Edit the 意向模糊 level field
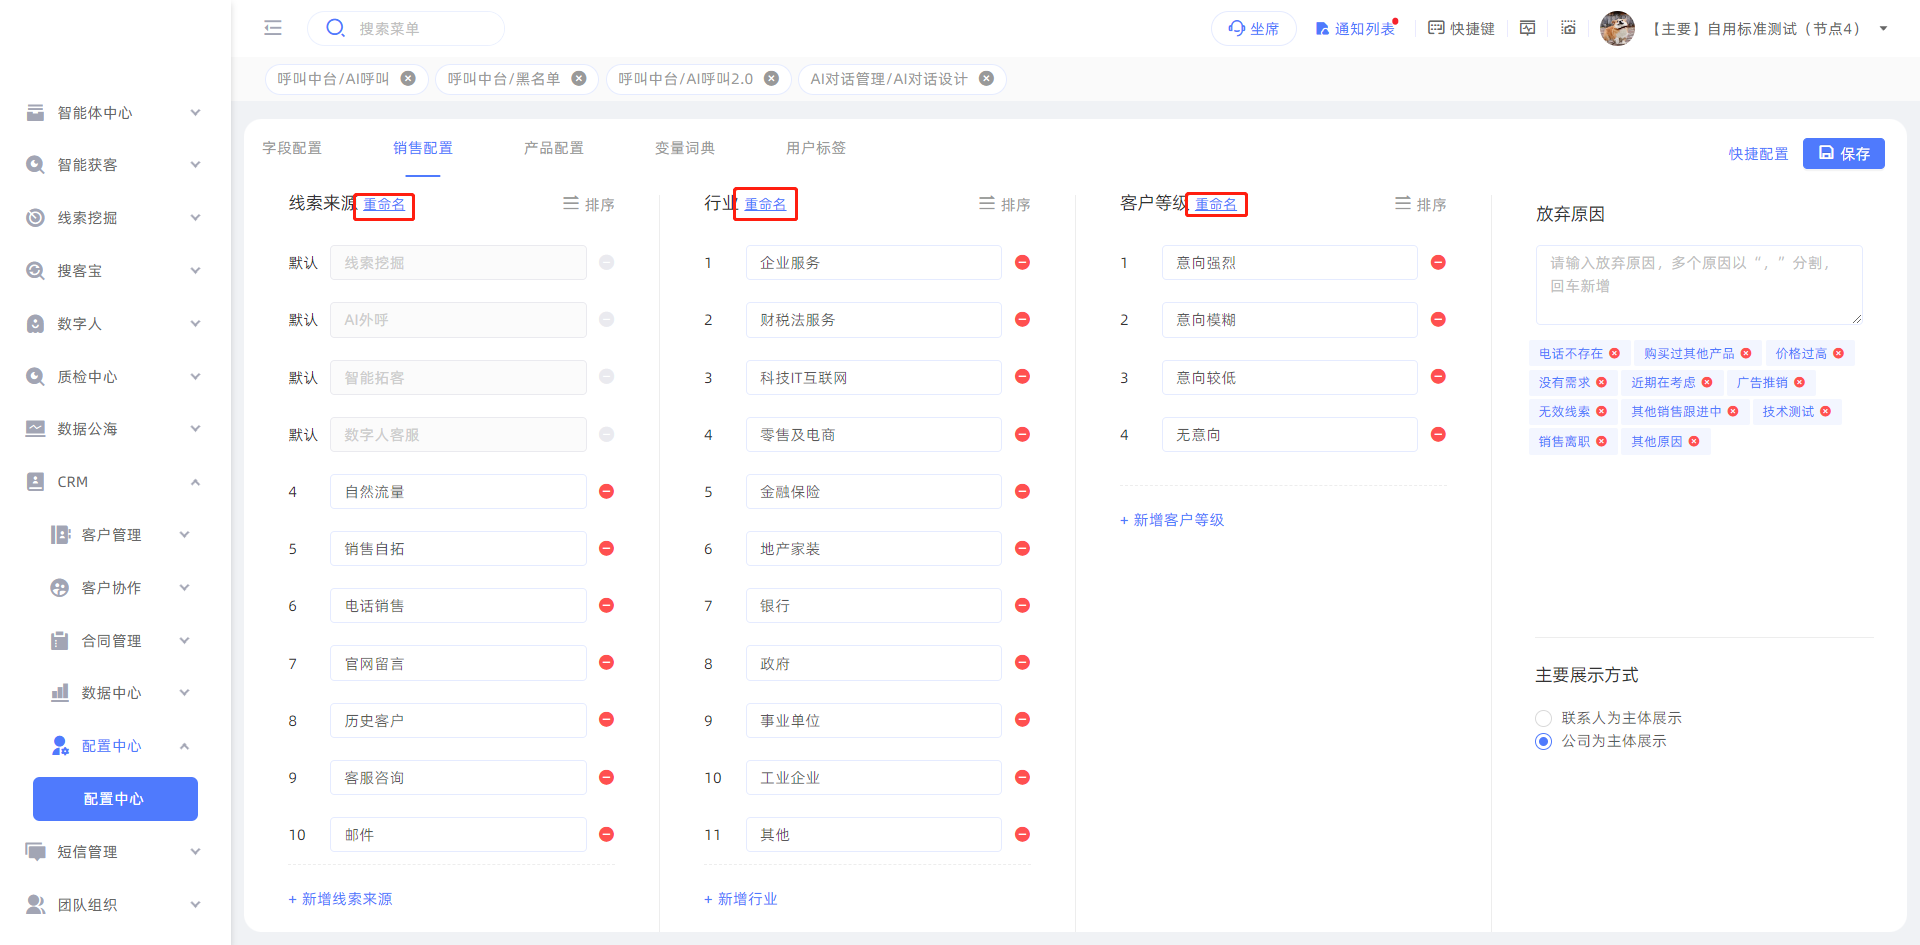The width and height of the screenshot is (1920, 945). pyautogui.click(x=1290, y=320)
